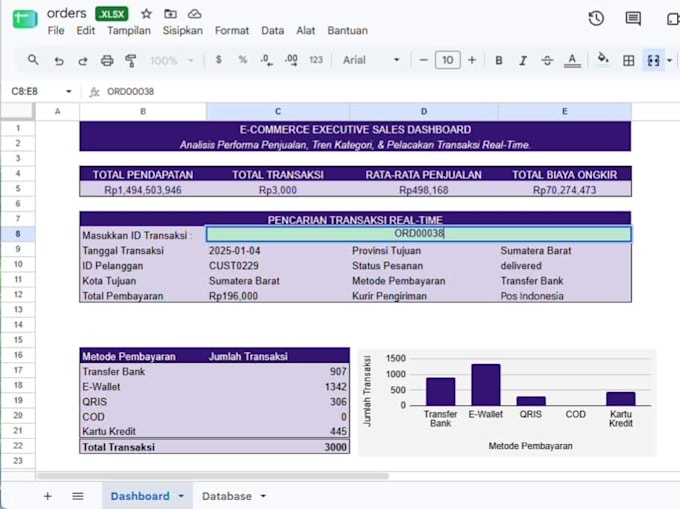Image resolution: width=680 pixels, height=509 pixels.
Task: Undo the last action
Action: pos(59,61)
